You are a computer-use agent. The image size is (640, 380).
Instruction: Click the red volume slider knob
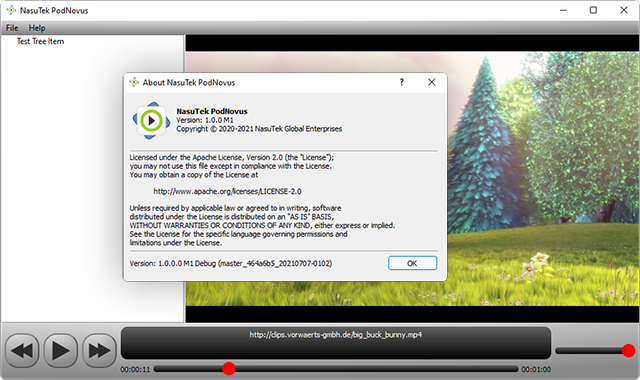(628, 350)
